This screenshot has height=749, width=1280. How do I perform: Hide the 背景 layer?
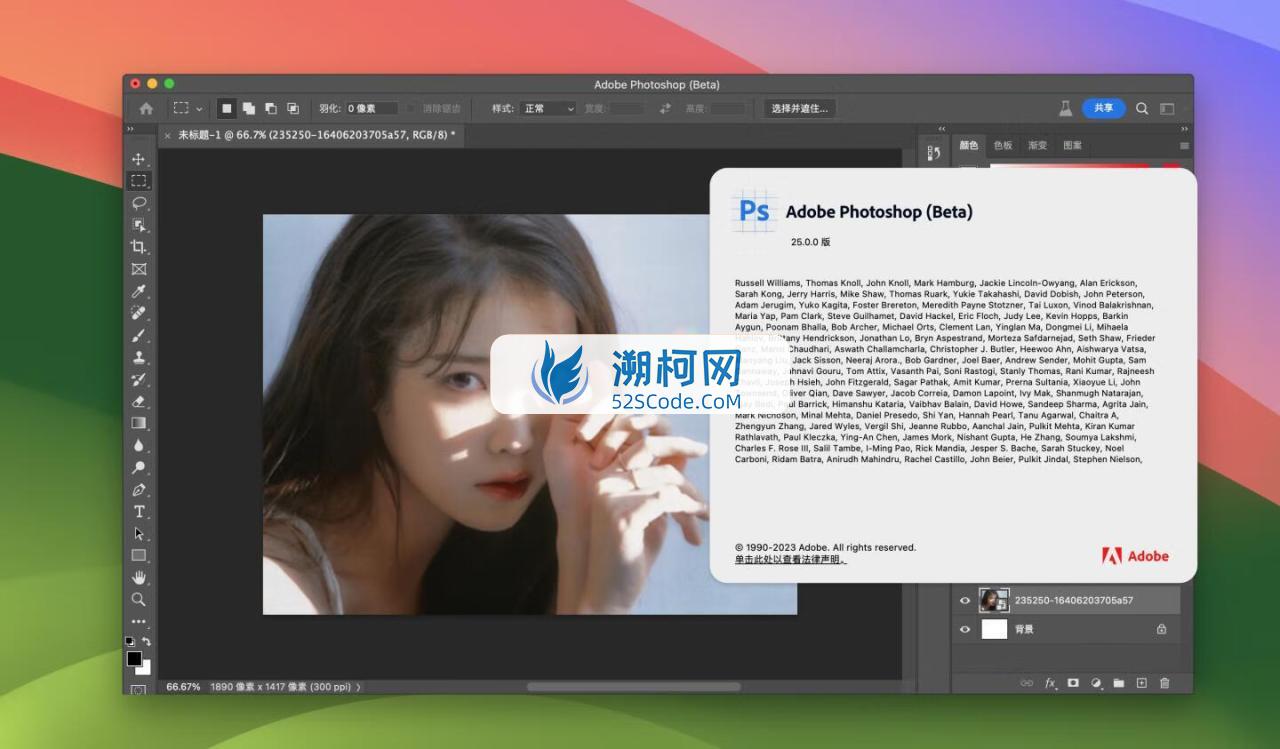coord(965,629)
